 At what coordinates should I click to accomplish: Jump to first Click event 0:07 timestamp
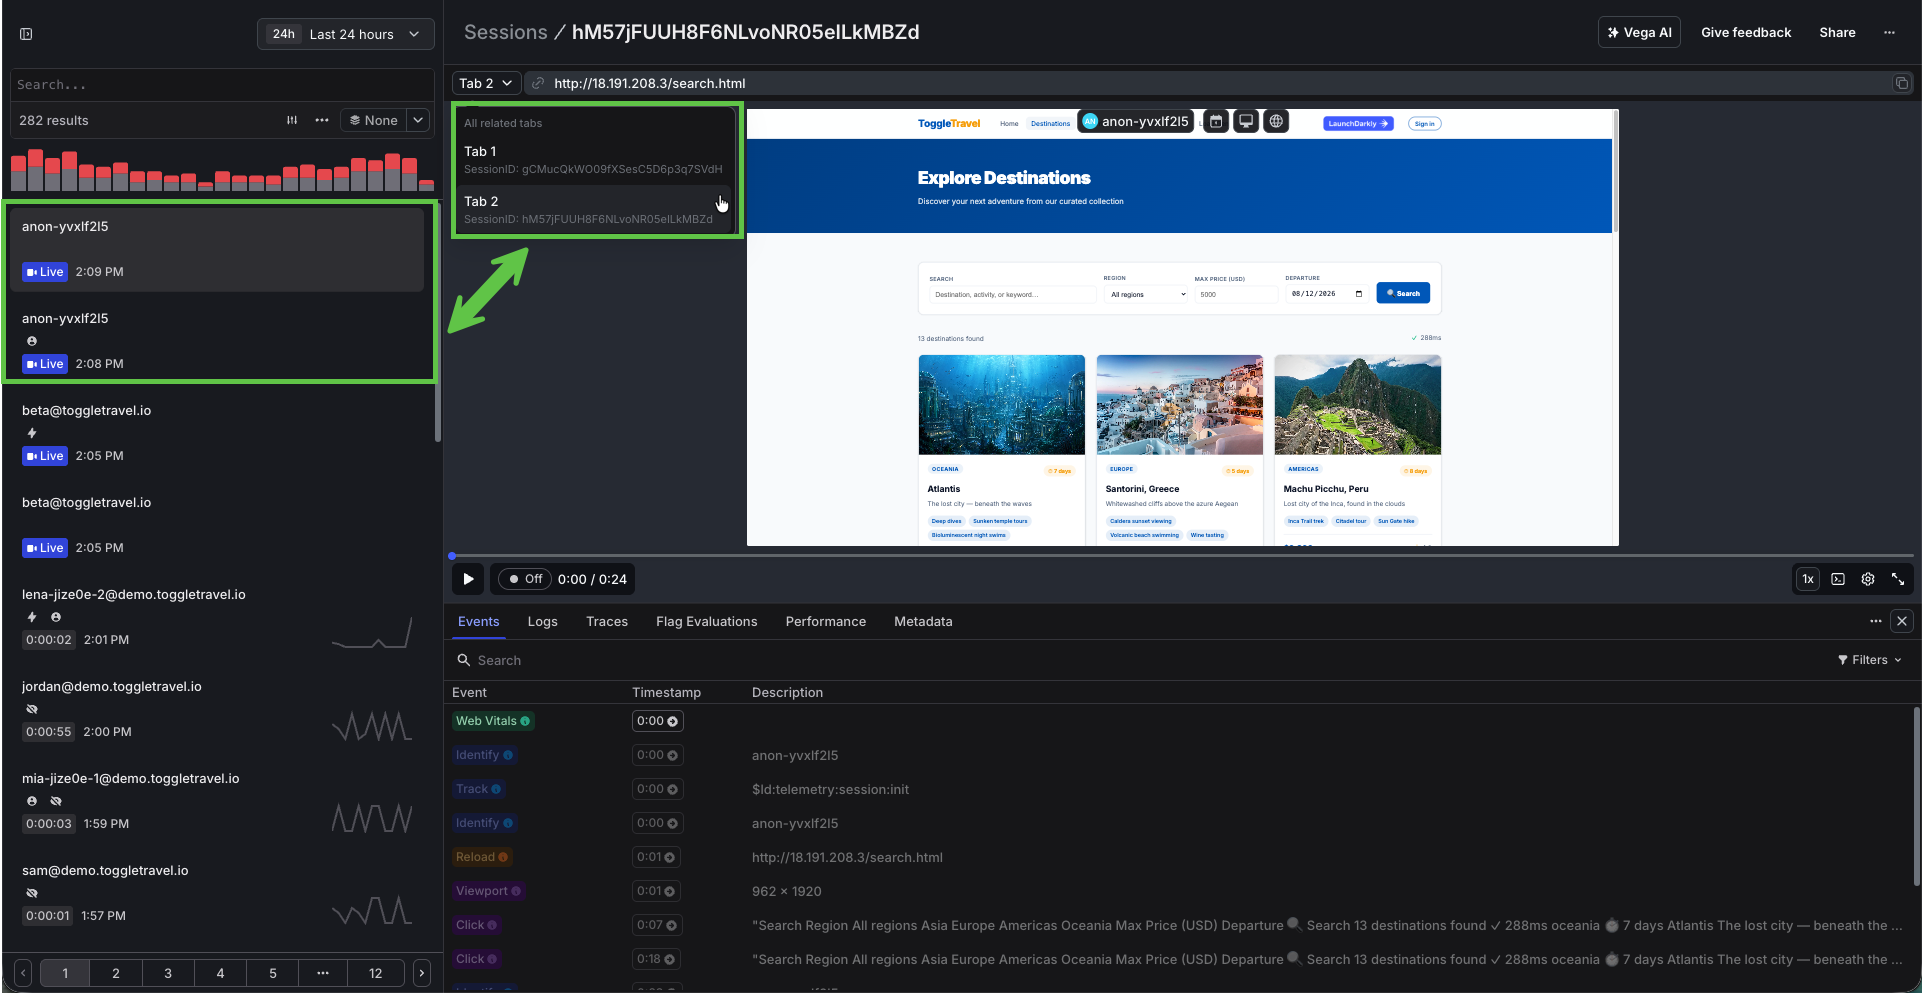[656, 925]
